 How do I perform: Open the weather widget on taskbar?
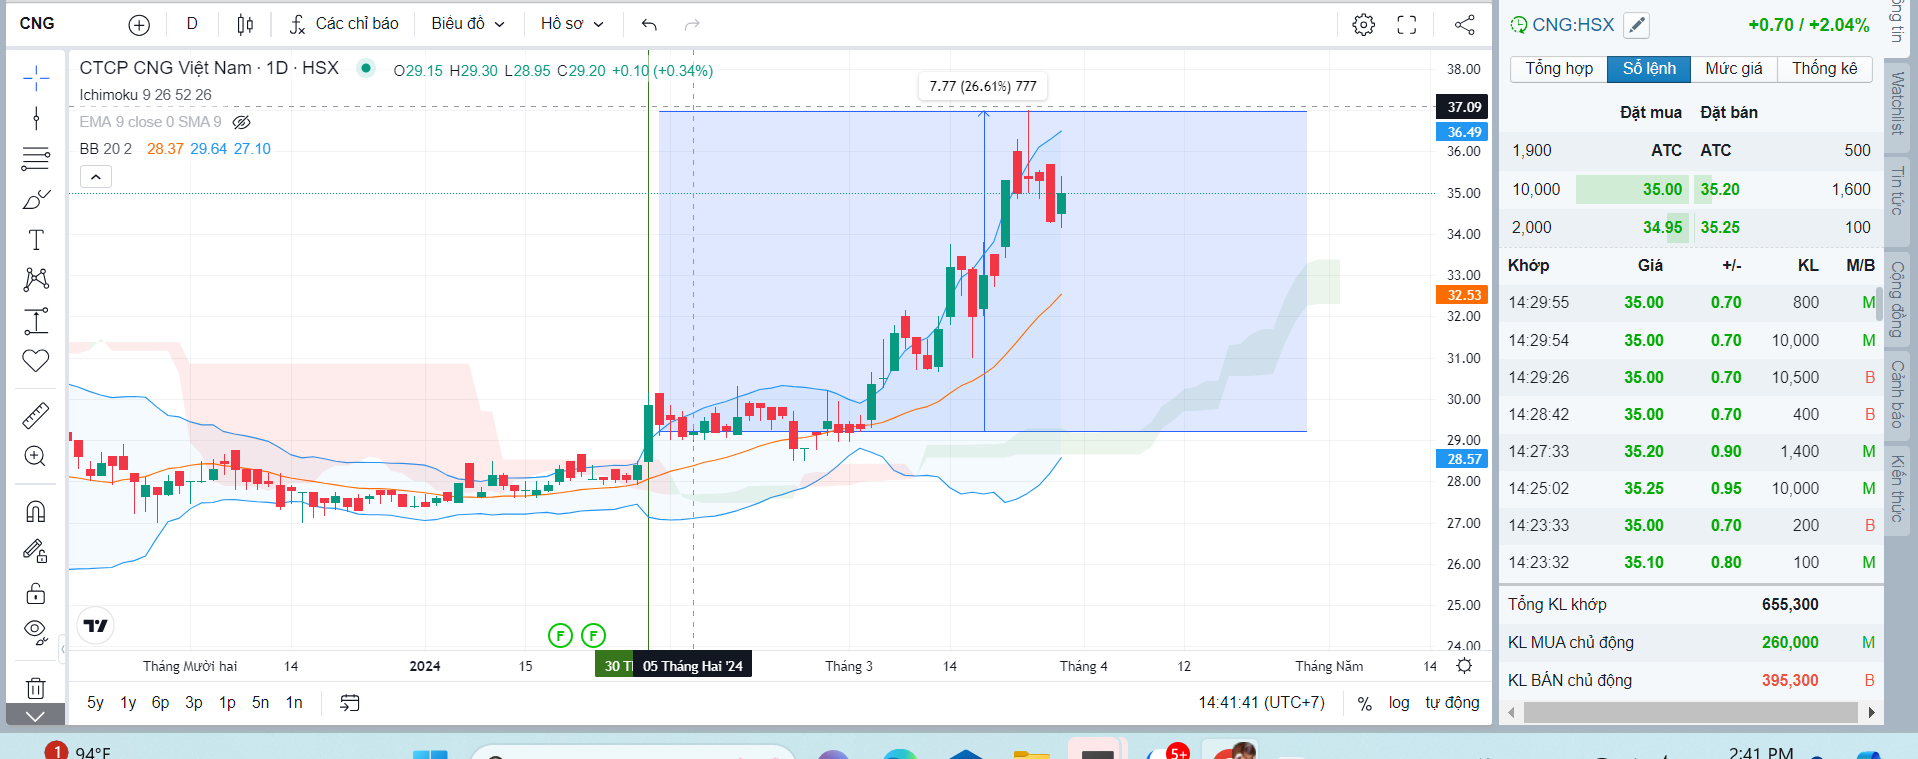pyautogui.click(x=78, y=751)
